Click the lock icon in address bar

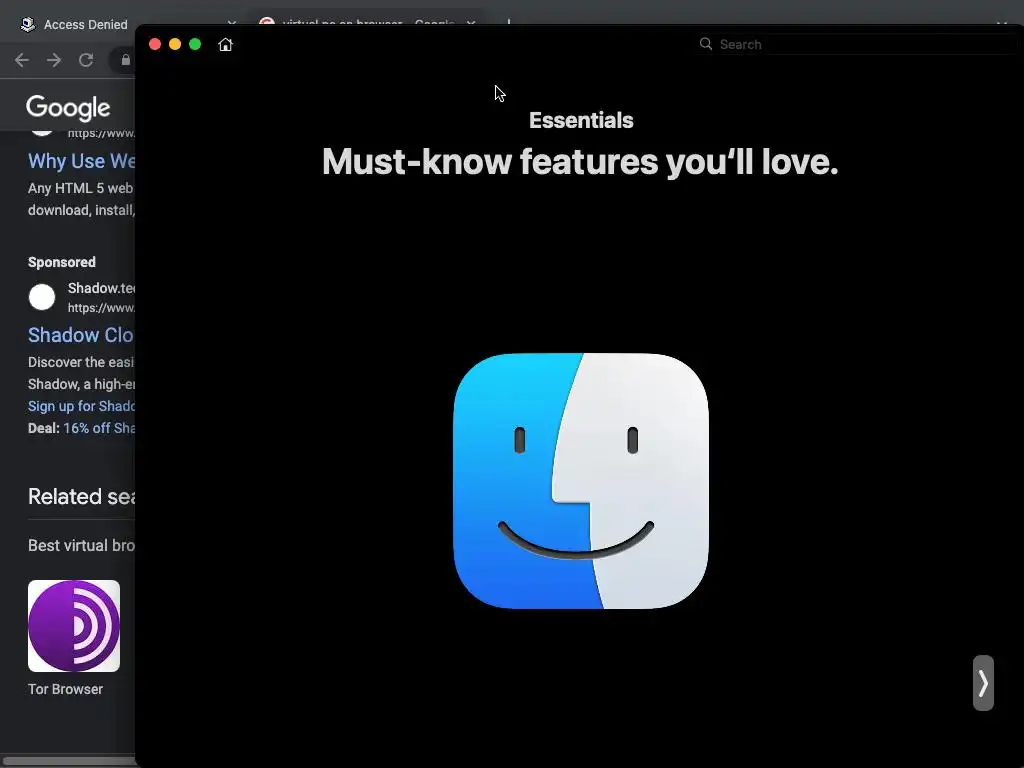(125, 60)
